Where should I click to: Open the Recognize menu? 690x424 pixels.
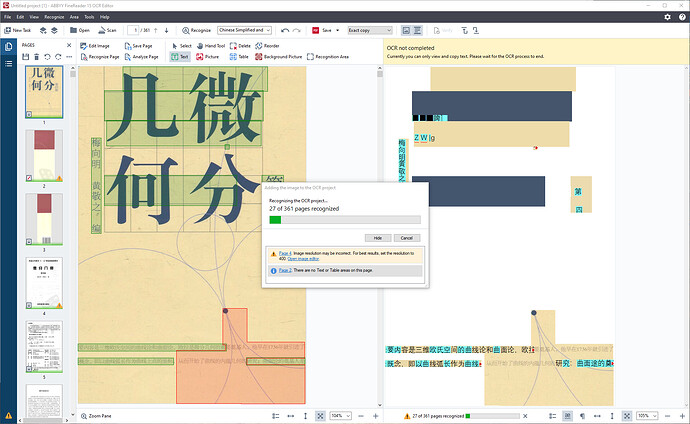[54, 17]
